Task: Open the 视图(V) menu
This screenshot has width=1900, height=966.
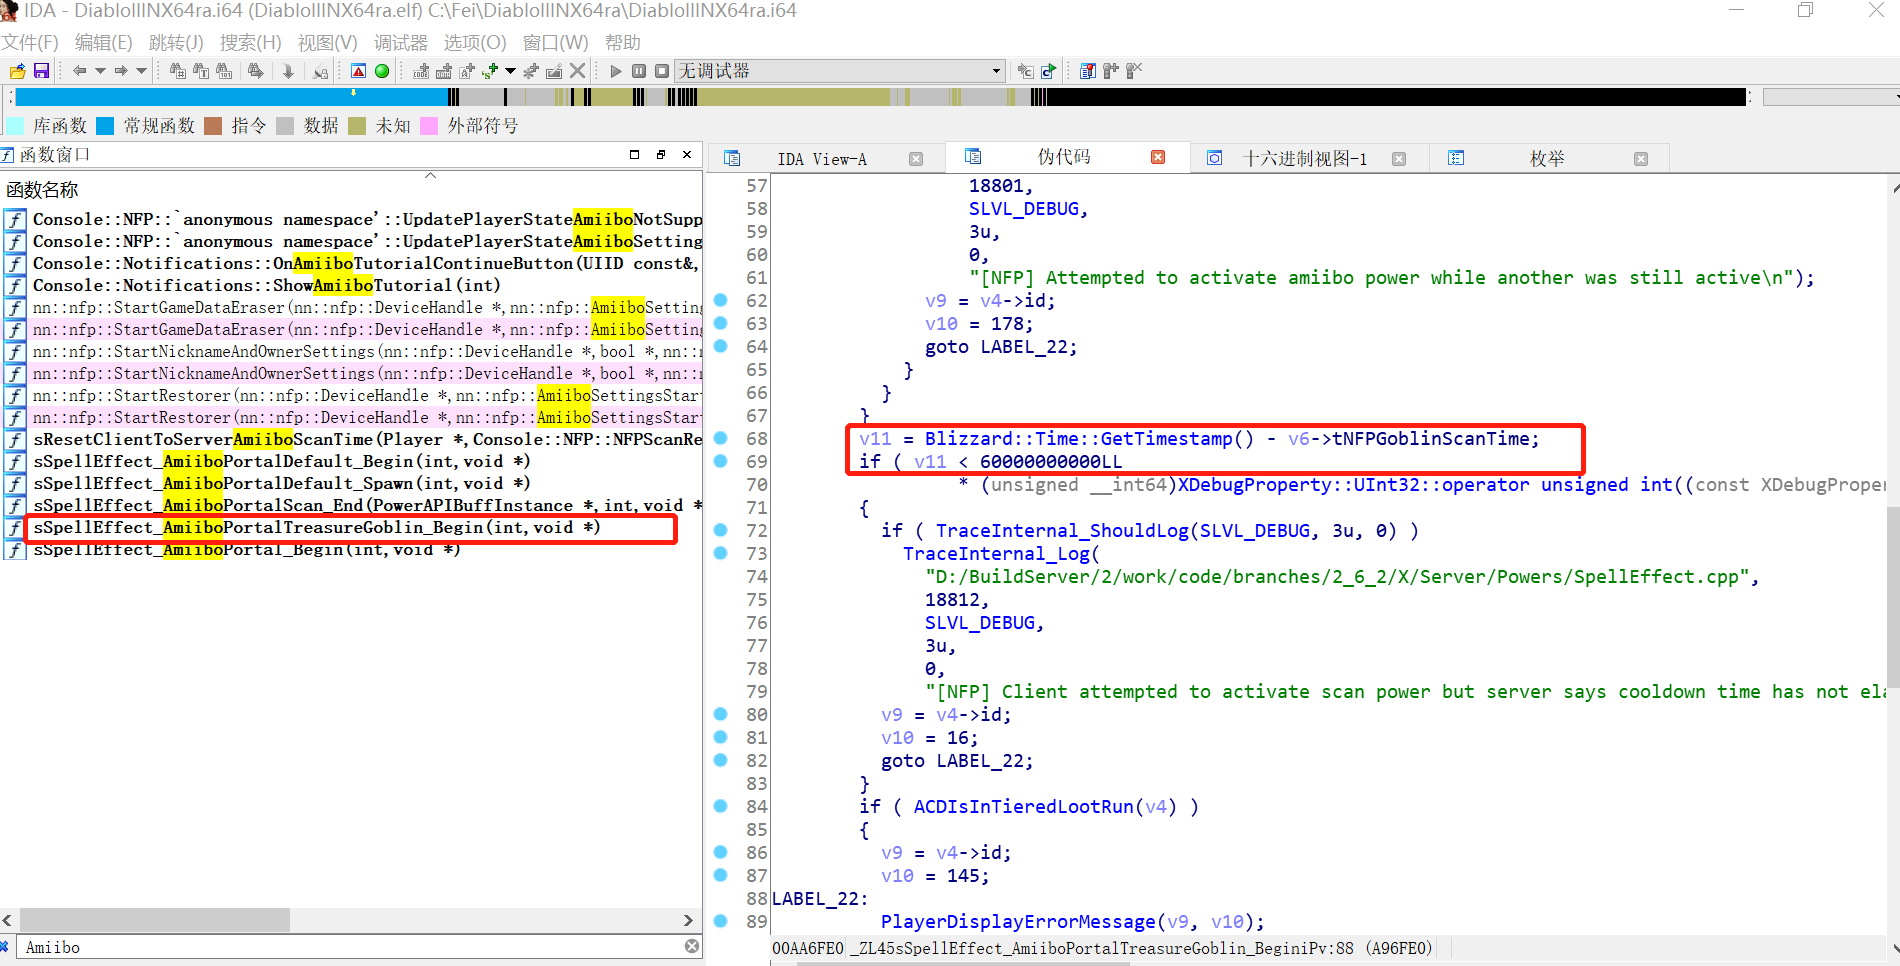Action: pyautogui.click(x=327, y=43)
